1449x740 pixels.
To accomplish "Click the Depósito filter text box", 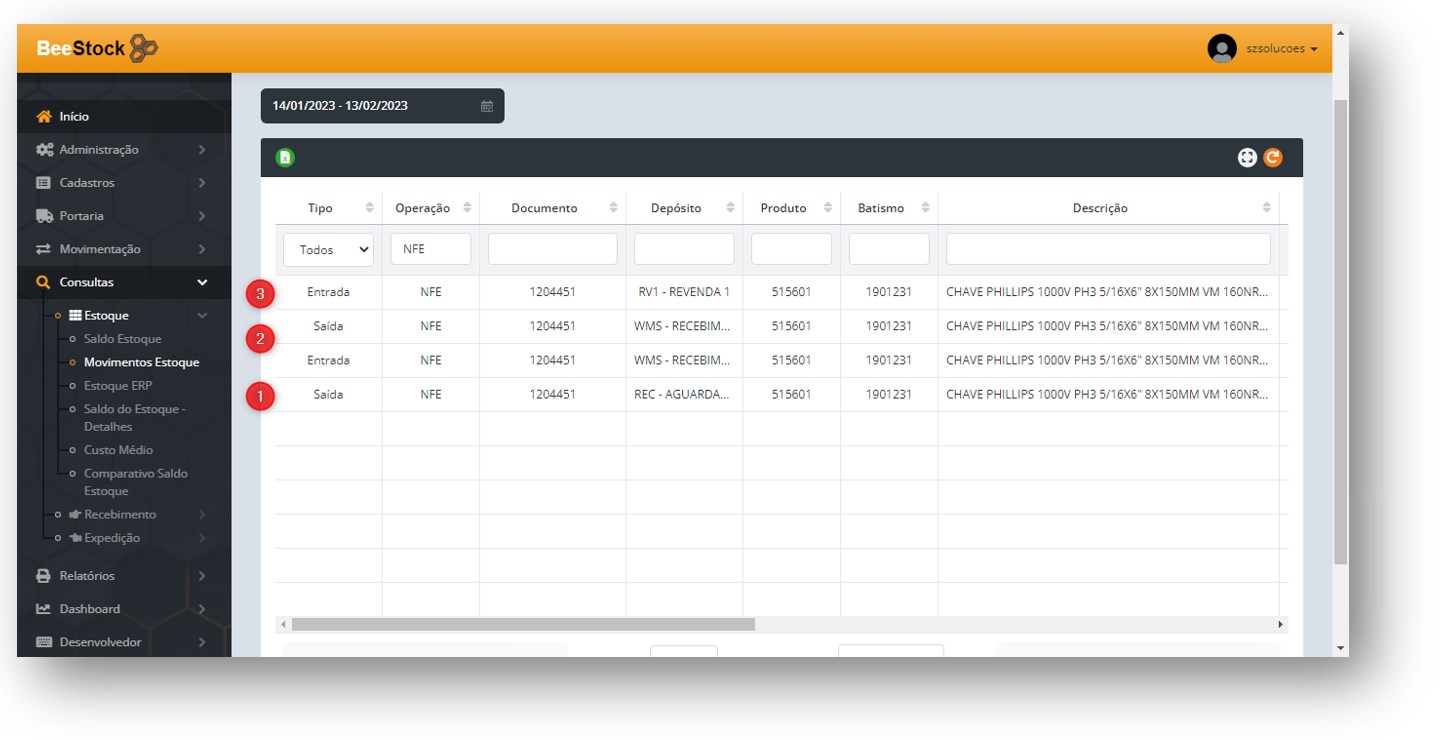I will (684, 250).
